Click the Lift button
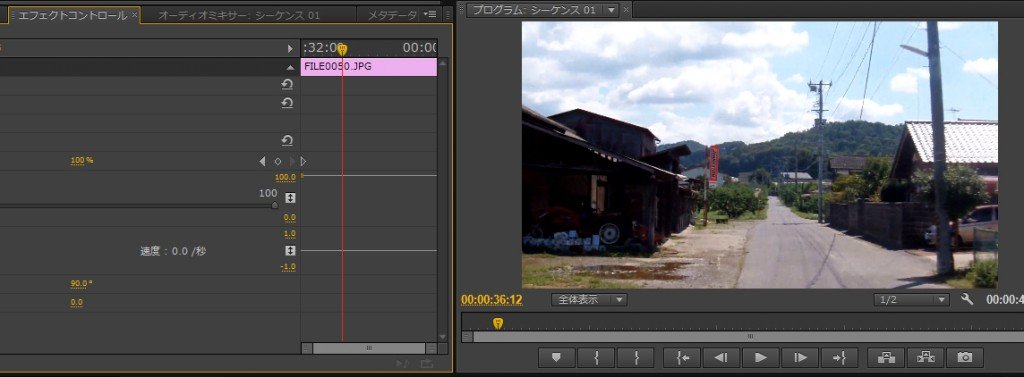 (886, 357)
